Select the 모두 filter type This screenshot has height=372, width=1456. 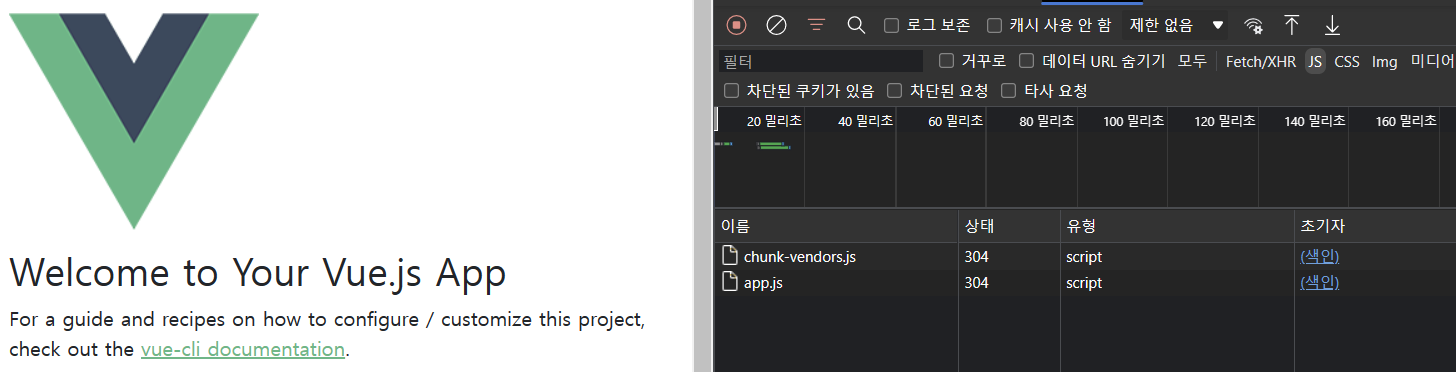point(1192,61)
